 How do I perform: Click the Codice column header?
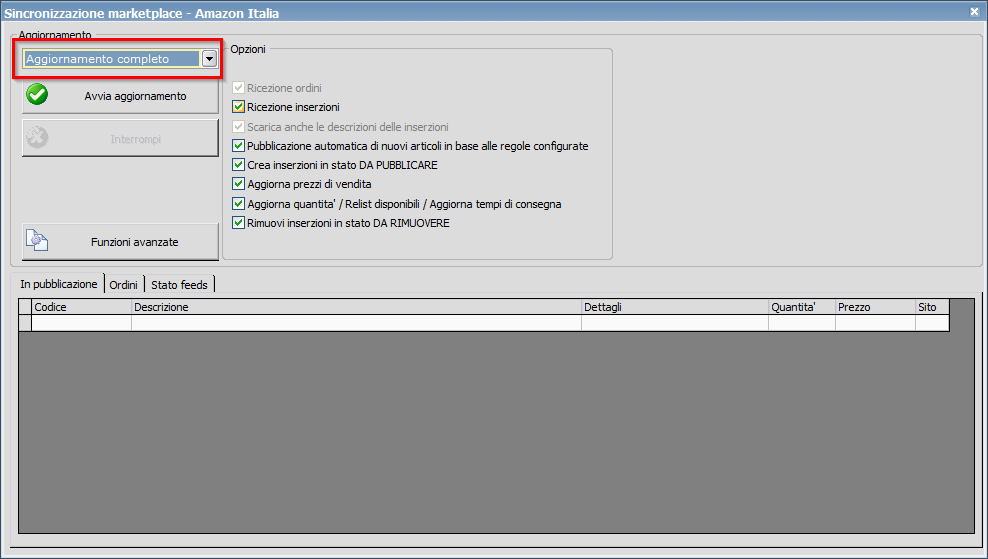[81, 307]
